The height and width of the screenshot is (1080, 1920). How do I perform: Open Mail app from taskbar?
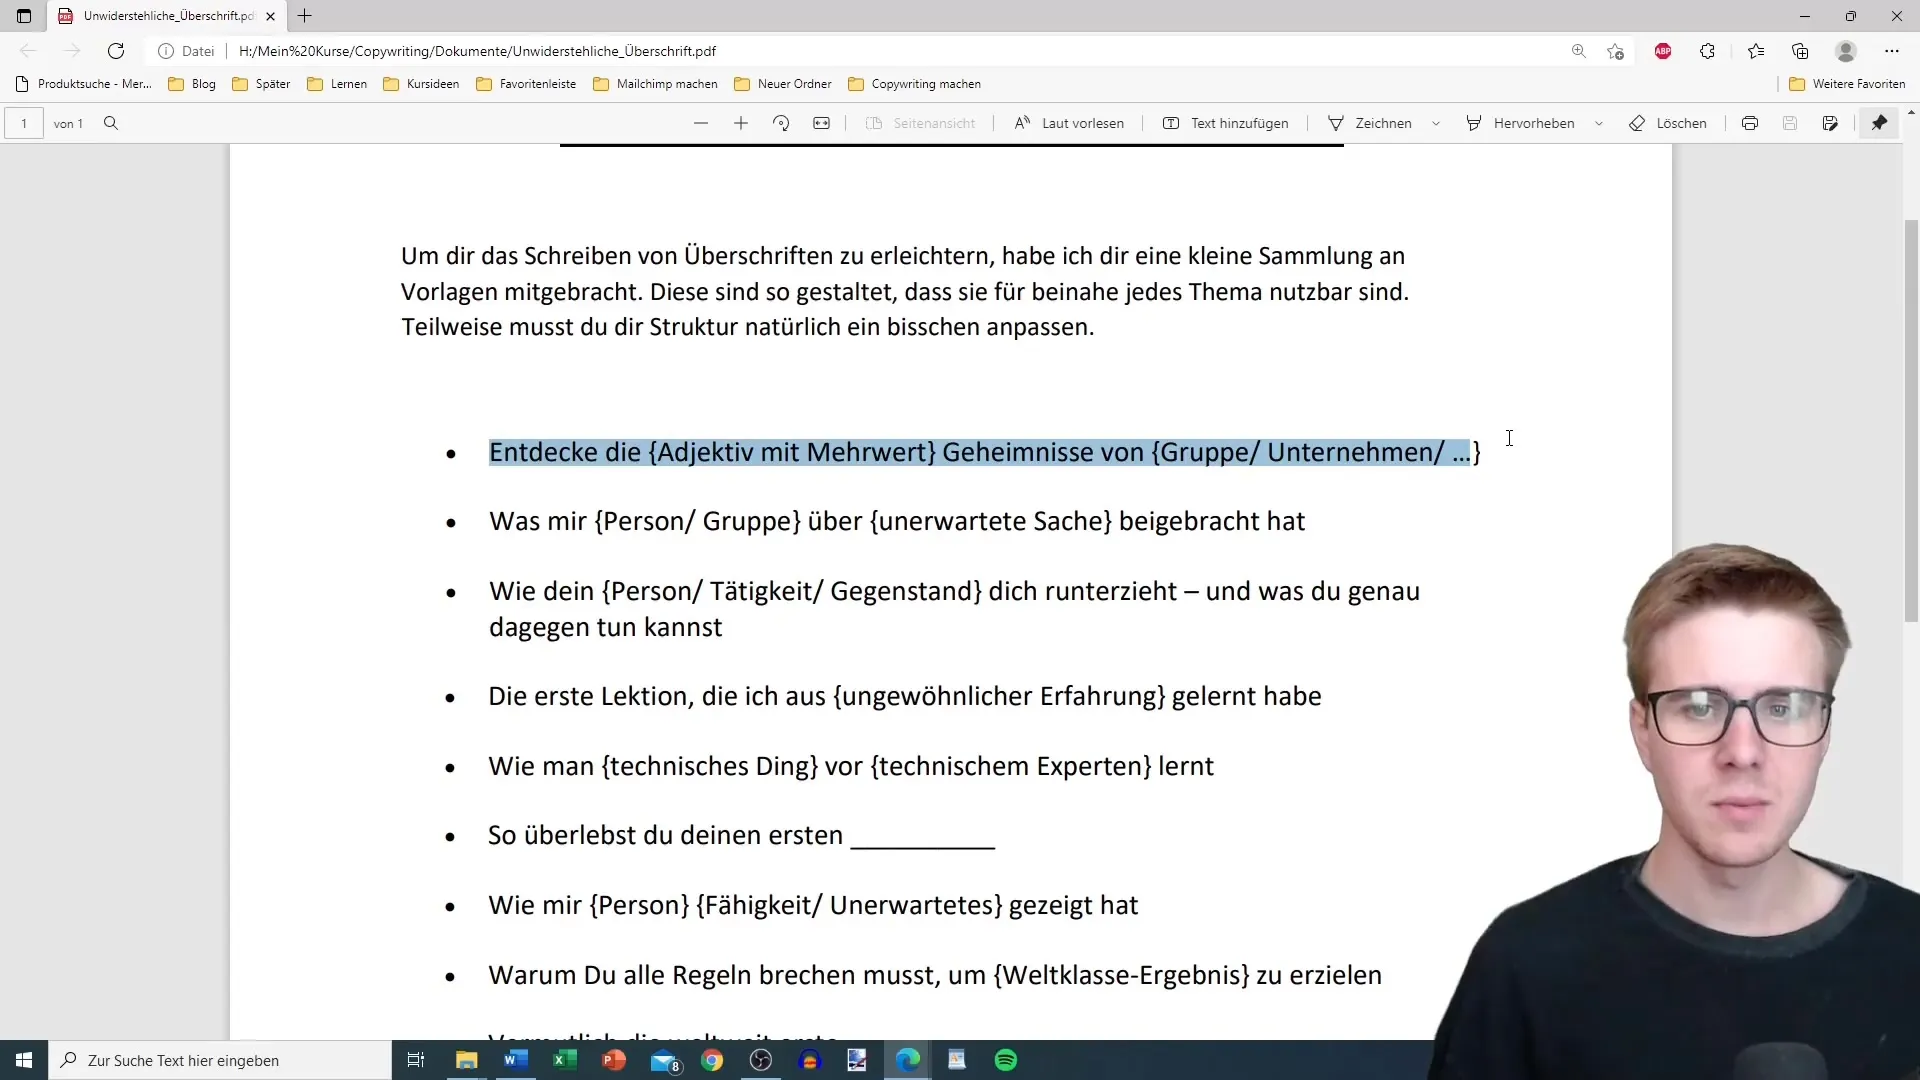point(664,1060)
